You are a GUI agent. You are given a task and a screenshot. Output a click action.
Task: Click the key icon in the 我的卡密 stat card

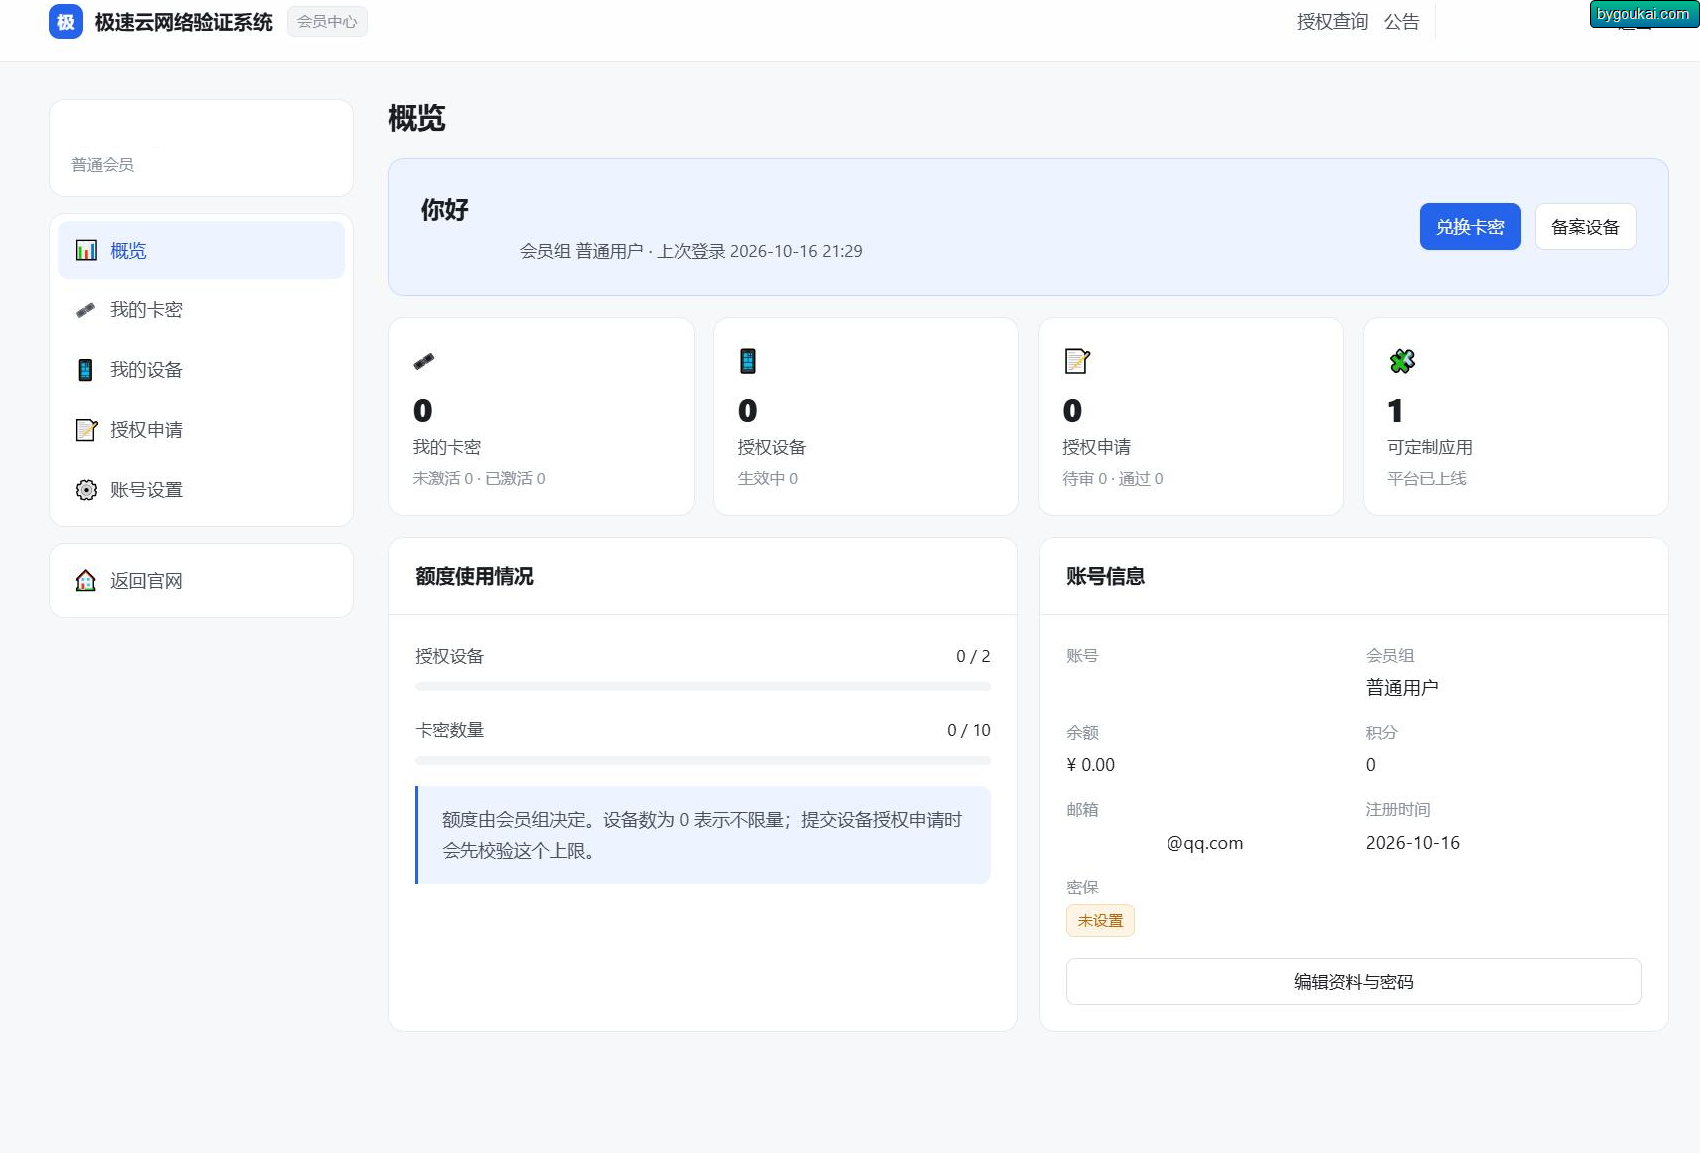(424, 361)
